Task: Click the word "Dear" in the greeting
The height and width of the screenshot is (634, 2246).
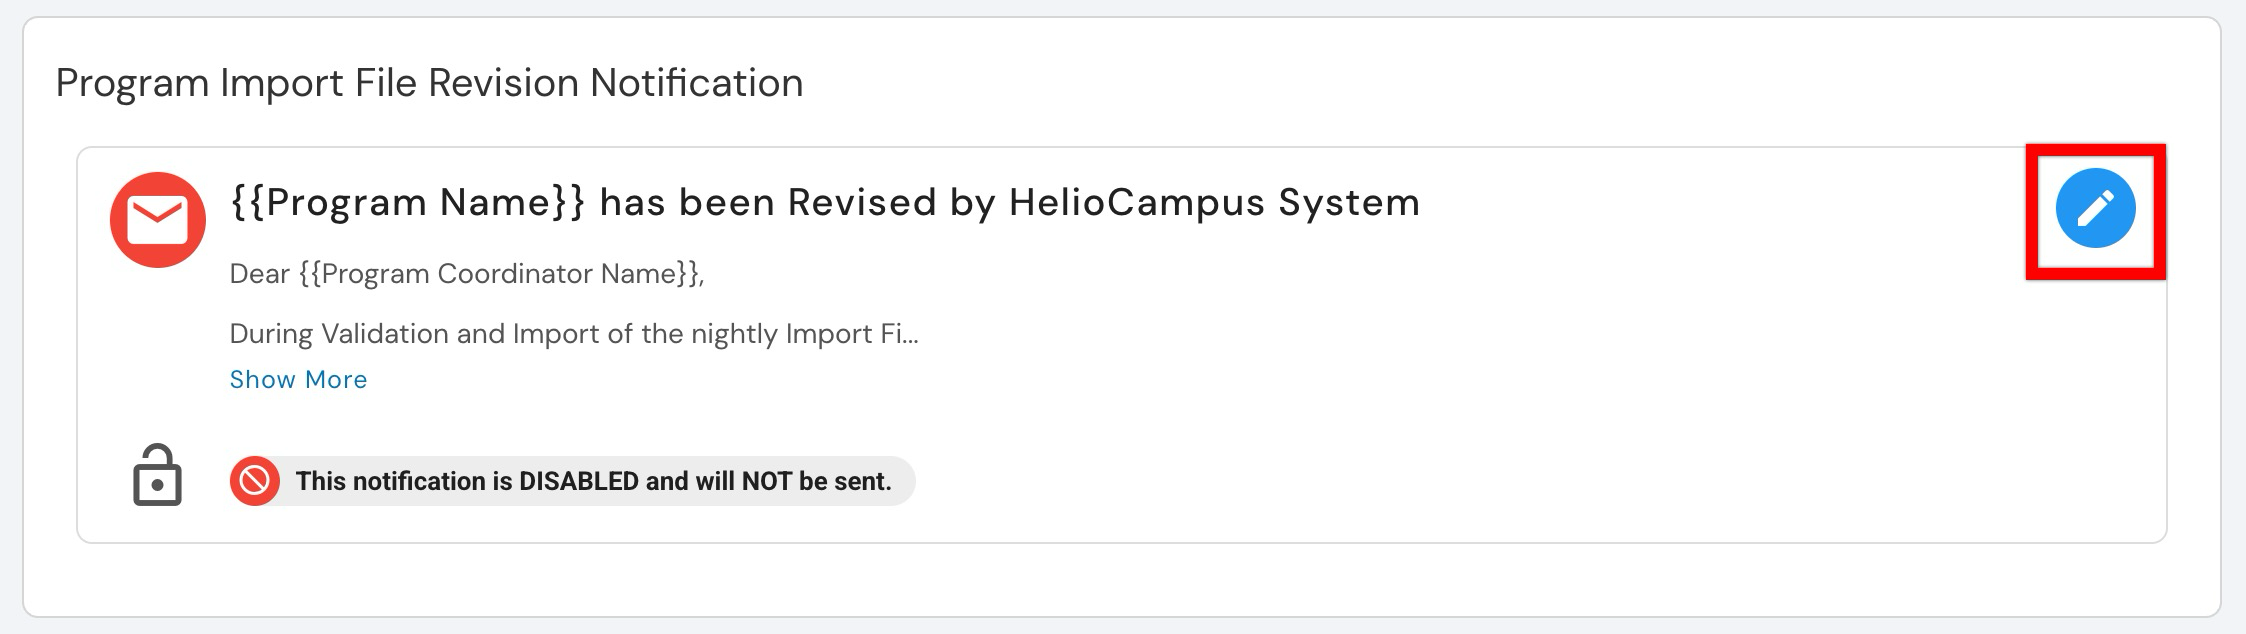Action: tap(259, 274)
